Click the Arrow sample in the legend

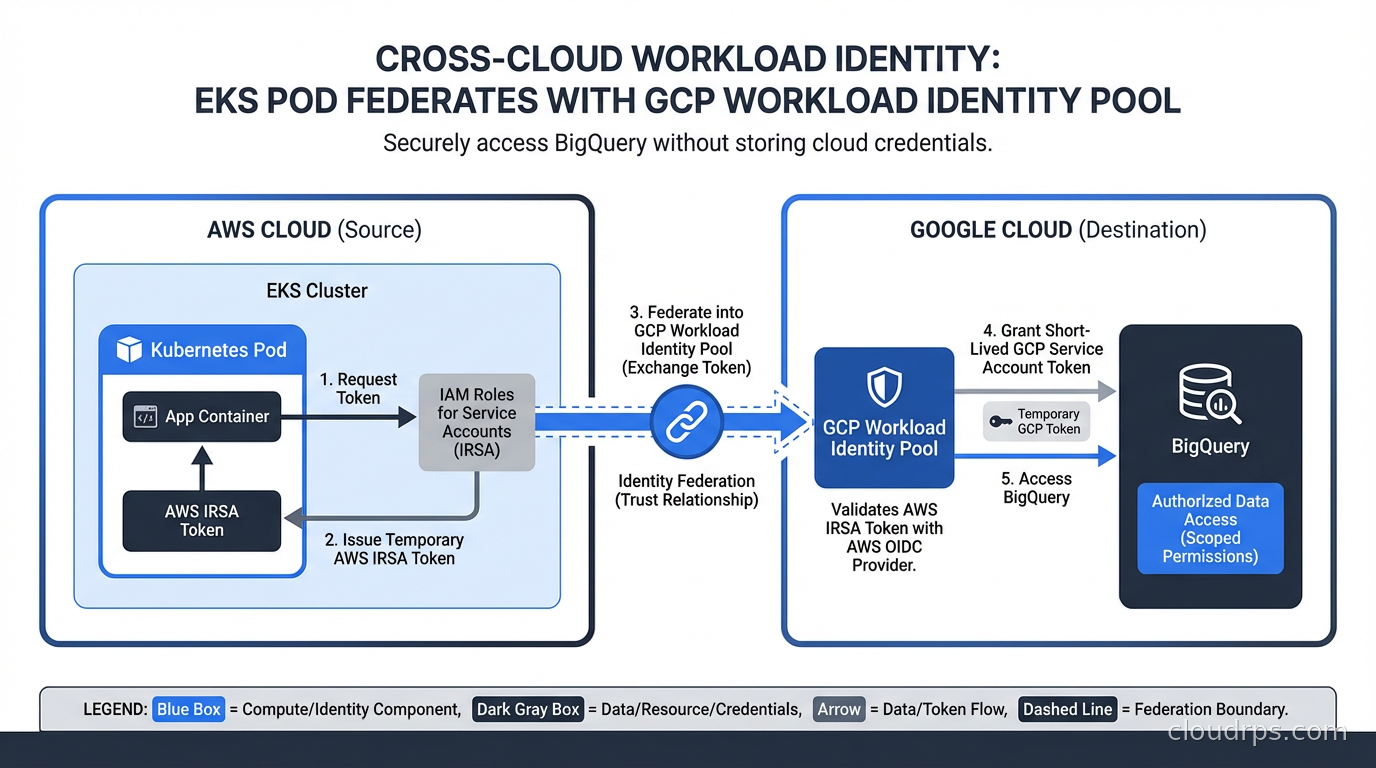(838, 709)
